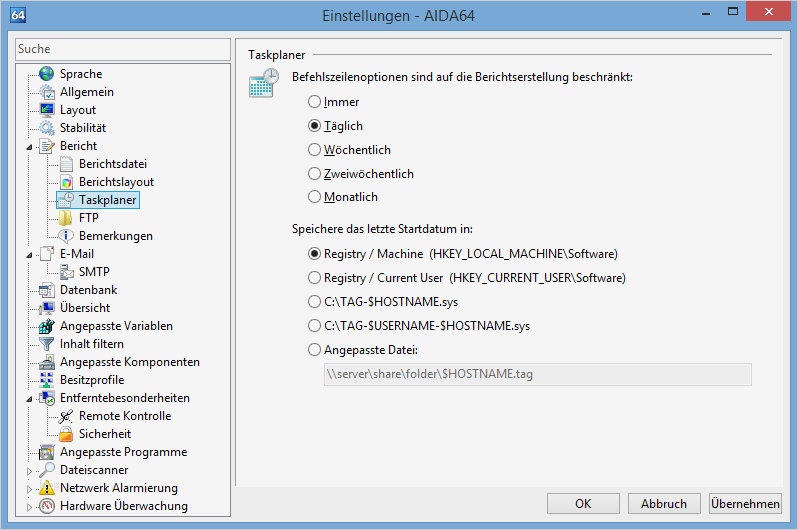Click the Stabilität gear icon

coord(47,128)
